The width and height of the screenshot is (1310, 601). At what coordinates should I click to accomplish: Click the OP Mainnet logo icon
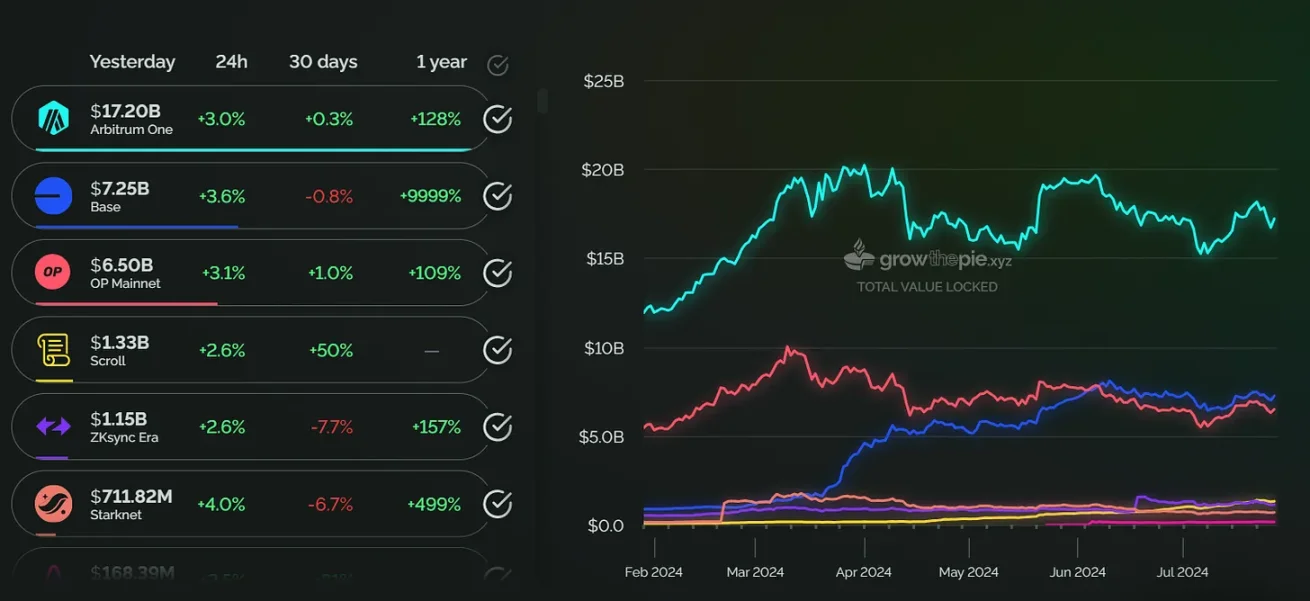click(53, 273)
